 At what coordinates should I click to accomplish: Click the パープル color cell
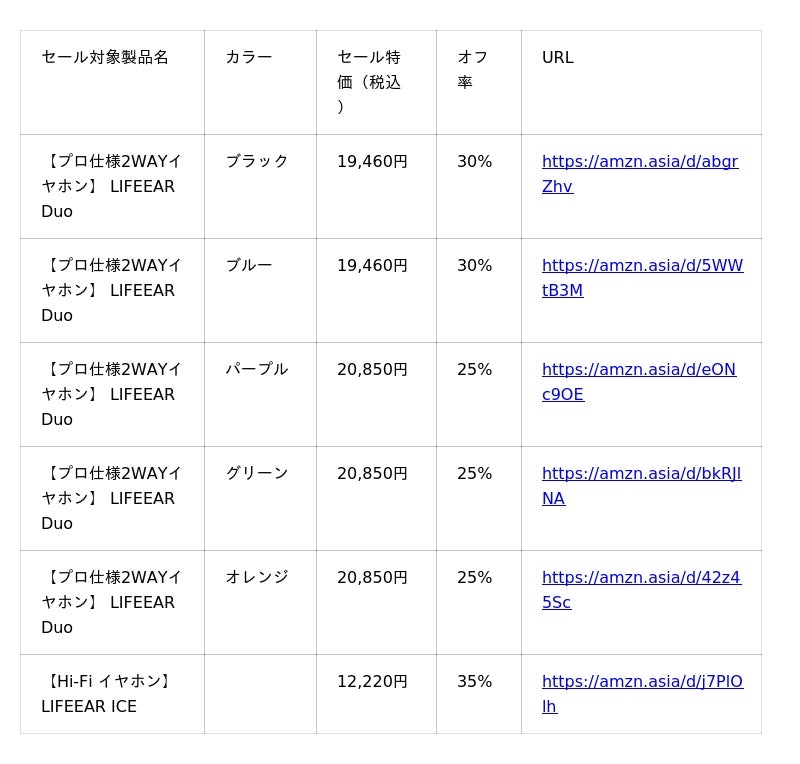pos(257,369)
